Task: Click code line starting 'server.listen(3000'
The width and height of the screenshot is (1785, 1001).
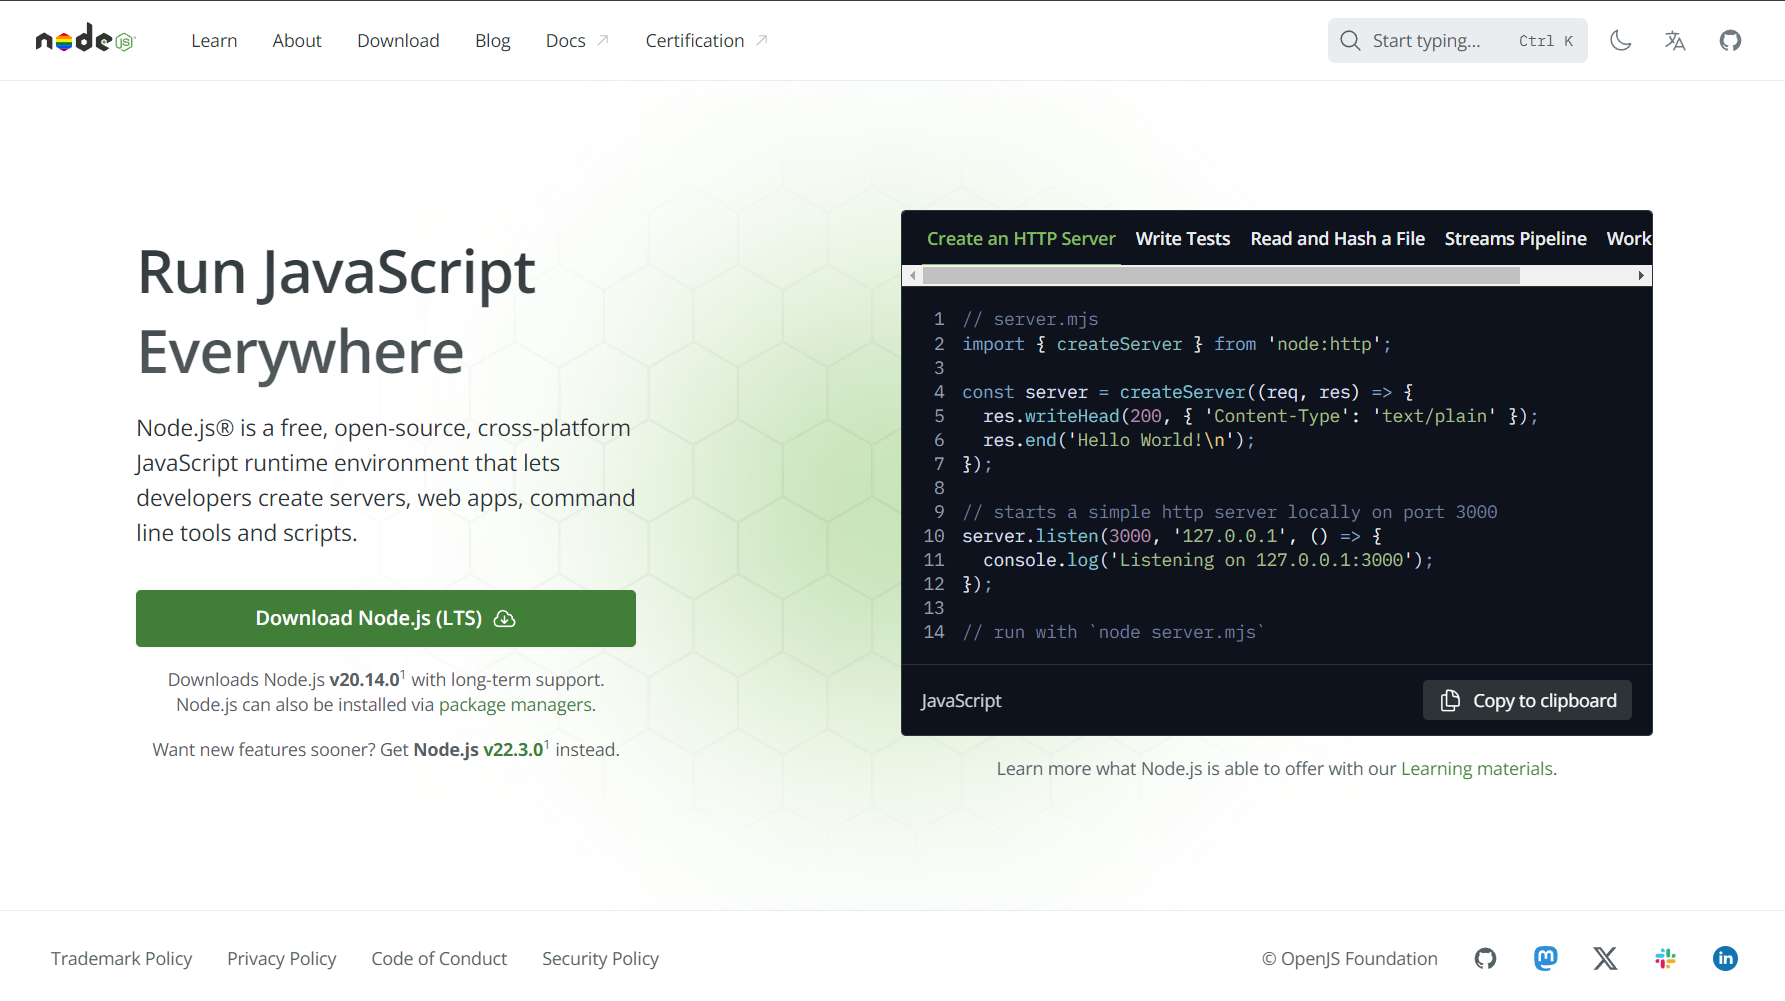Action: point(1172,536)
